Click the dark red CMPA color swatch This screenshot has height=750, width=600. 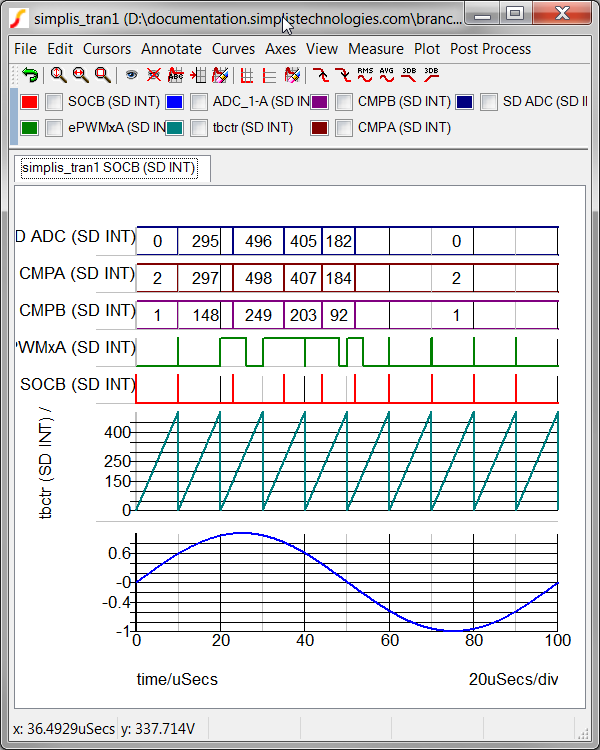coord(320,128)
